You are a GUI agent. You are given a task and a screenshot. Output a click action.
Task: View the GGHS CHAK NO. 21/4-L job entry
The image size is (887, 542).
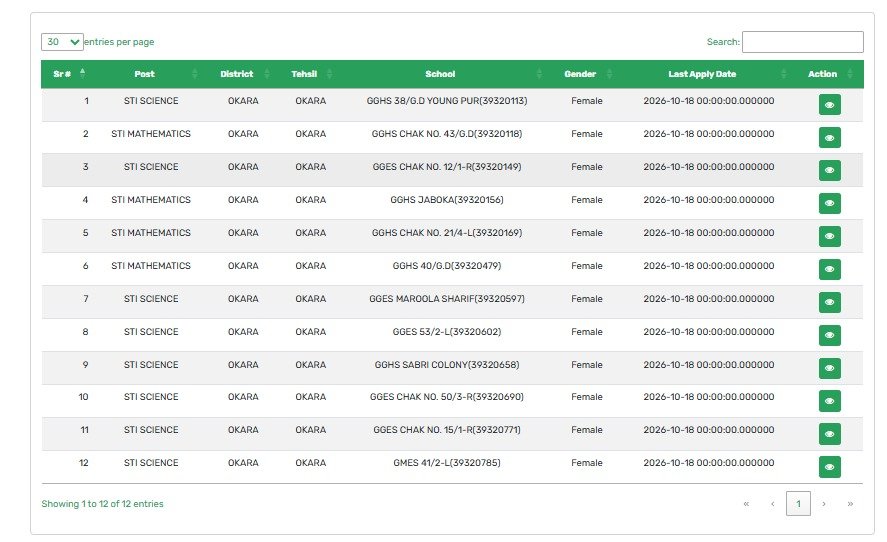pos(829,236)
